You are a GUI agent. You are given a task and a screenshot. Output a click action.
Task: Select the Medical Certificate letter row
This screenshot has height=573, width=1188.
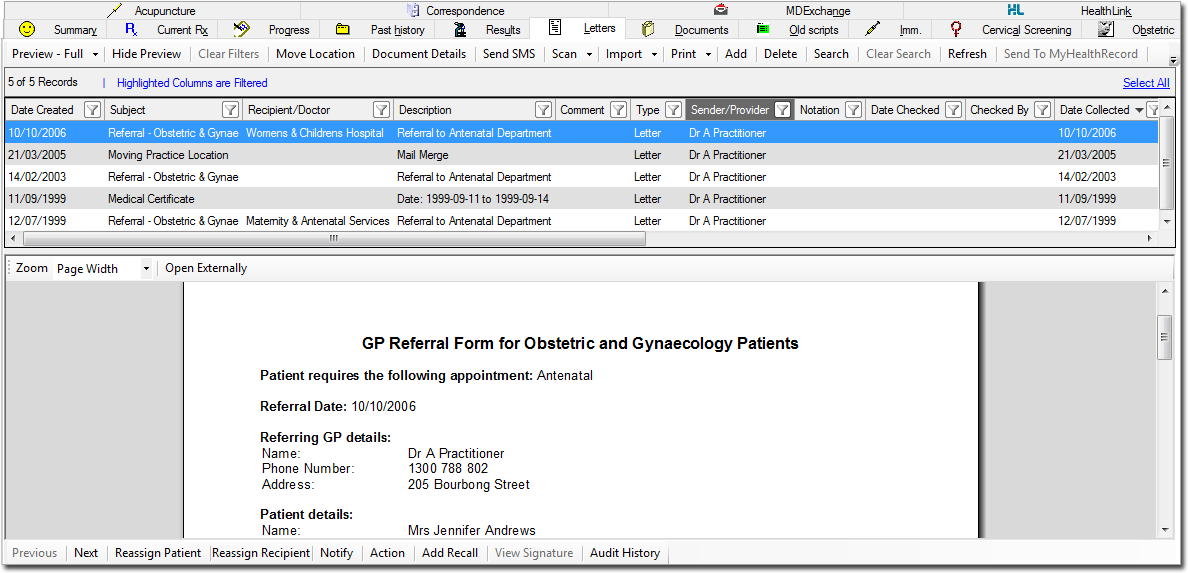[x=151, y=199]
